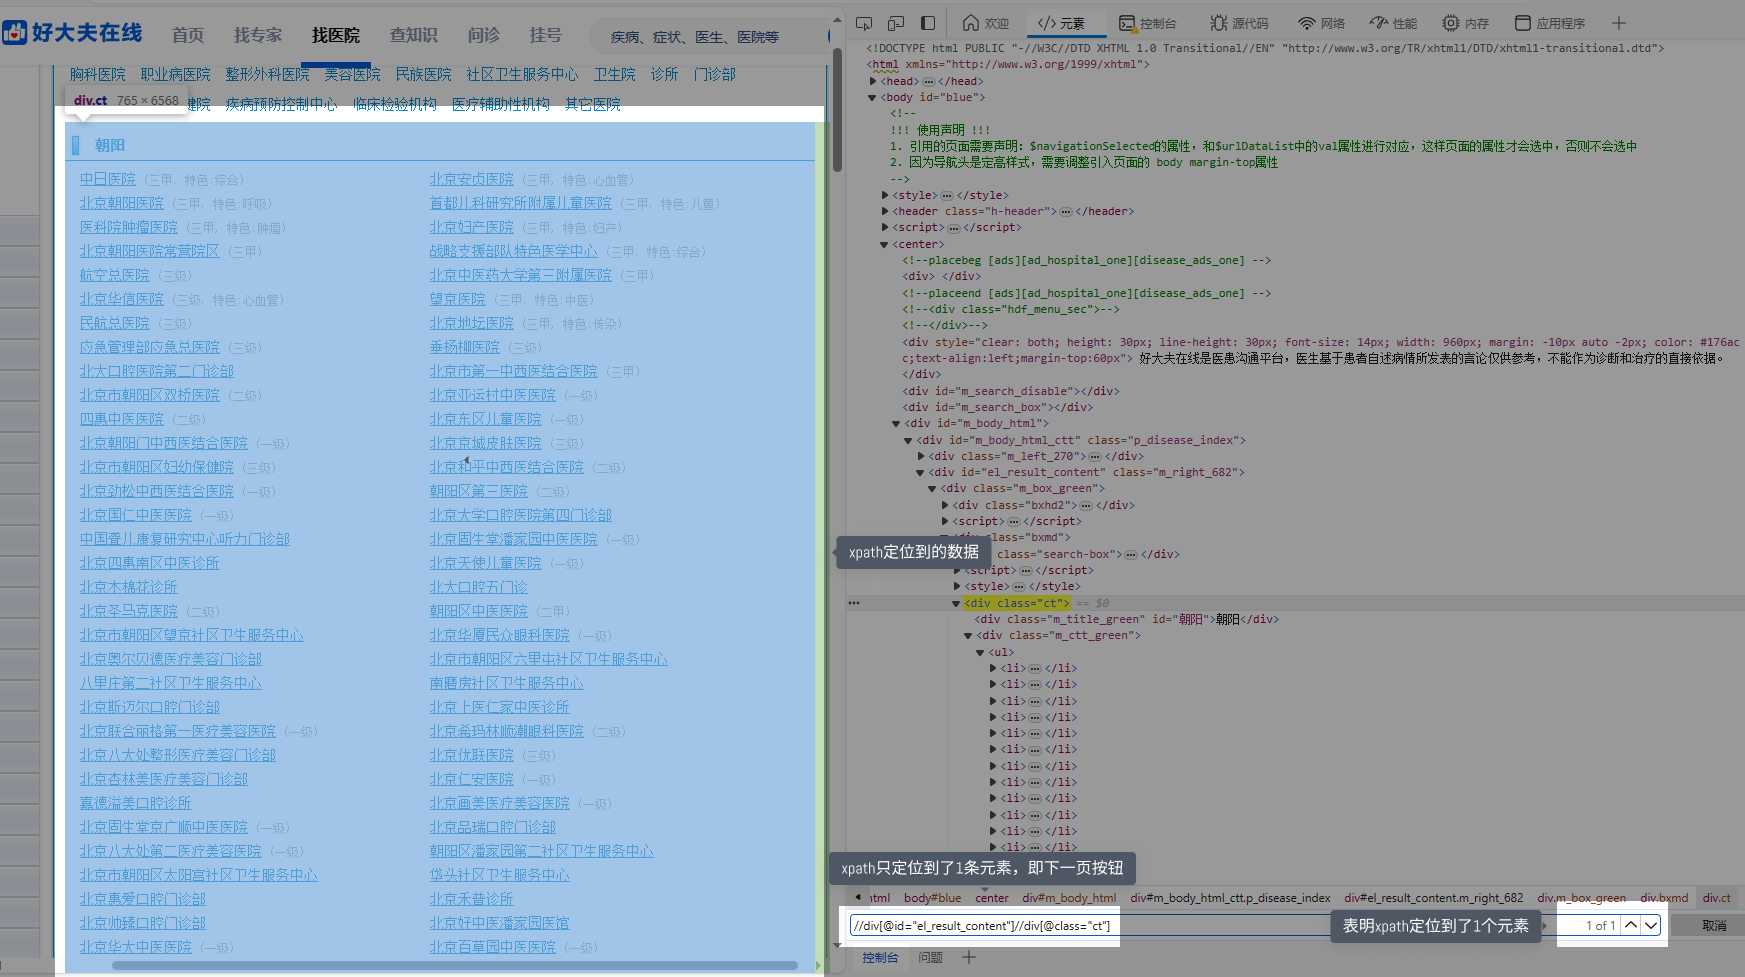Open 望京医院 hospital link
The width and height of the screenshot is (1745, 977).
point(458,299)
